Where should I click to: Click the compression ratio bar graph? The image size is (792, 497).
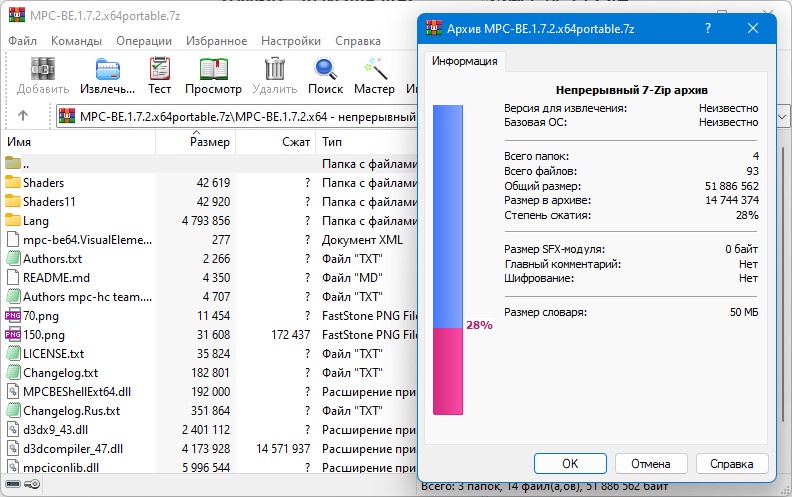tap(448, 260)
